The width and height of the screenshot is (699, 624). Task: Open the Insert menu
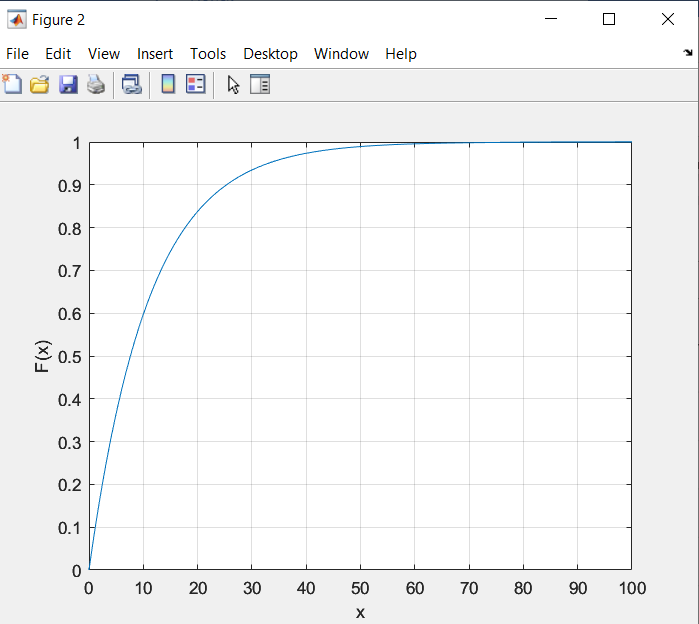[x=155, y=54]
